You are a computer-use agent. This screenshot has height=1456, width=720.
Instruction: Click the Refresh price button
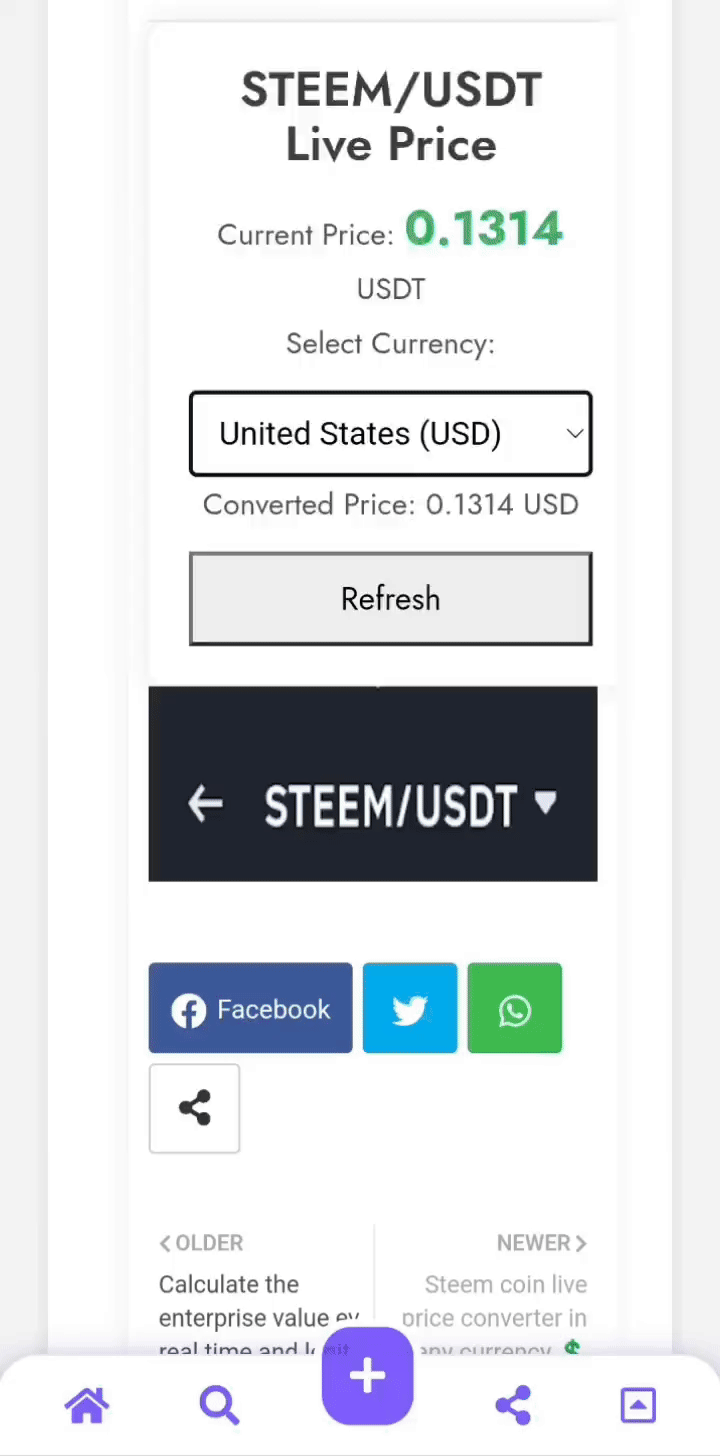coord(390,599)
